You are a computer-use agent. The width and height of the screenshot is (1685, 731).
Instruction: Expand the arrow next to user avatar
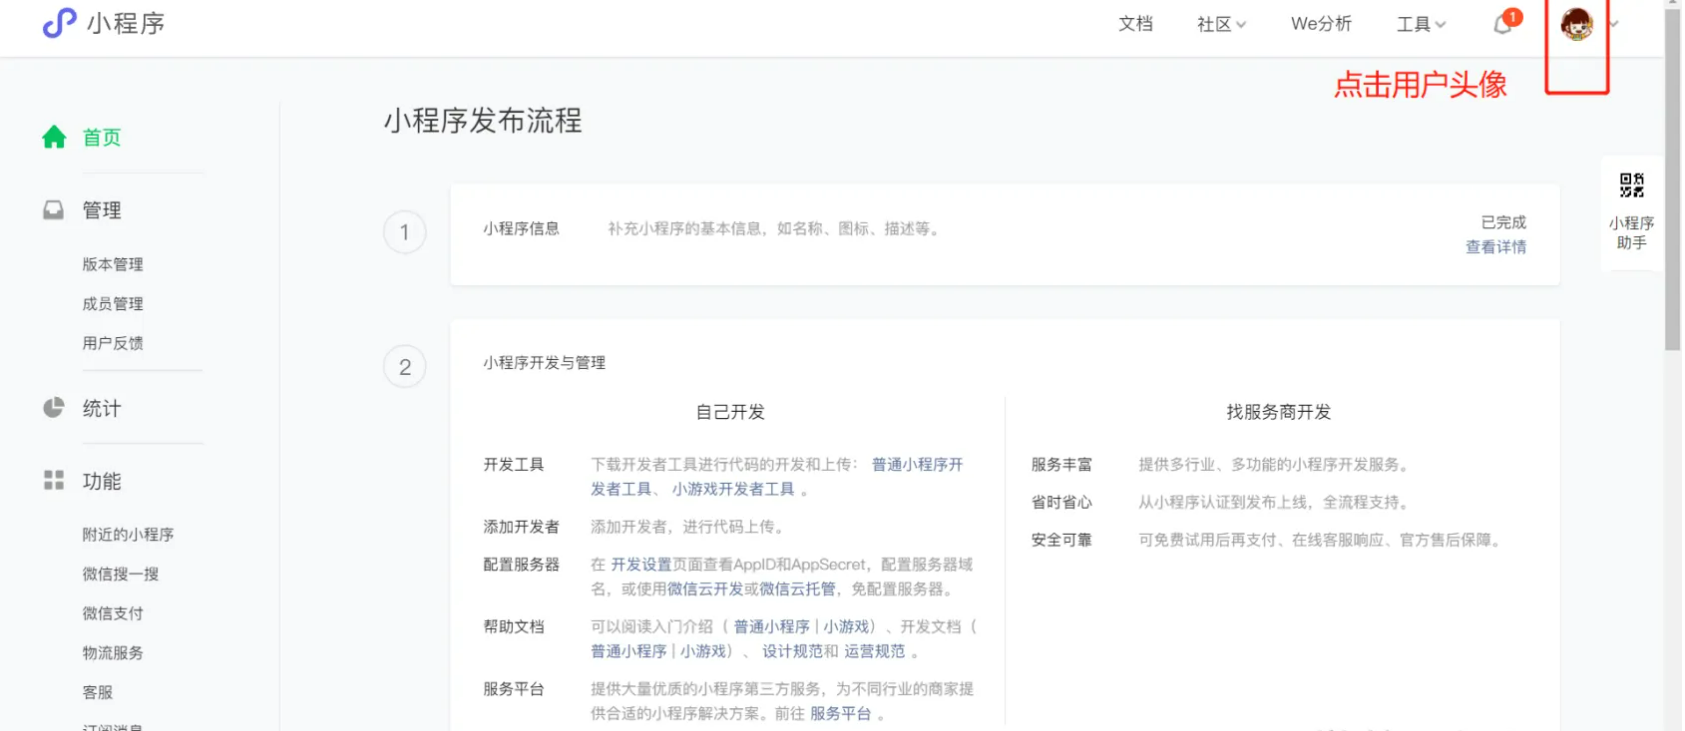(x=1613, y=24)
